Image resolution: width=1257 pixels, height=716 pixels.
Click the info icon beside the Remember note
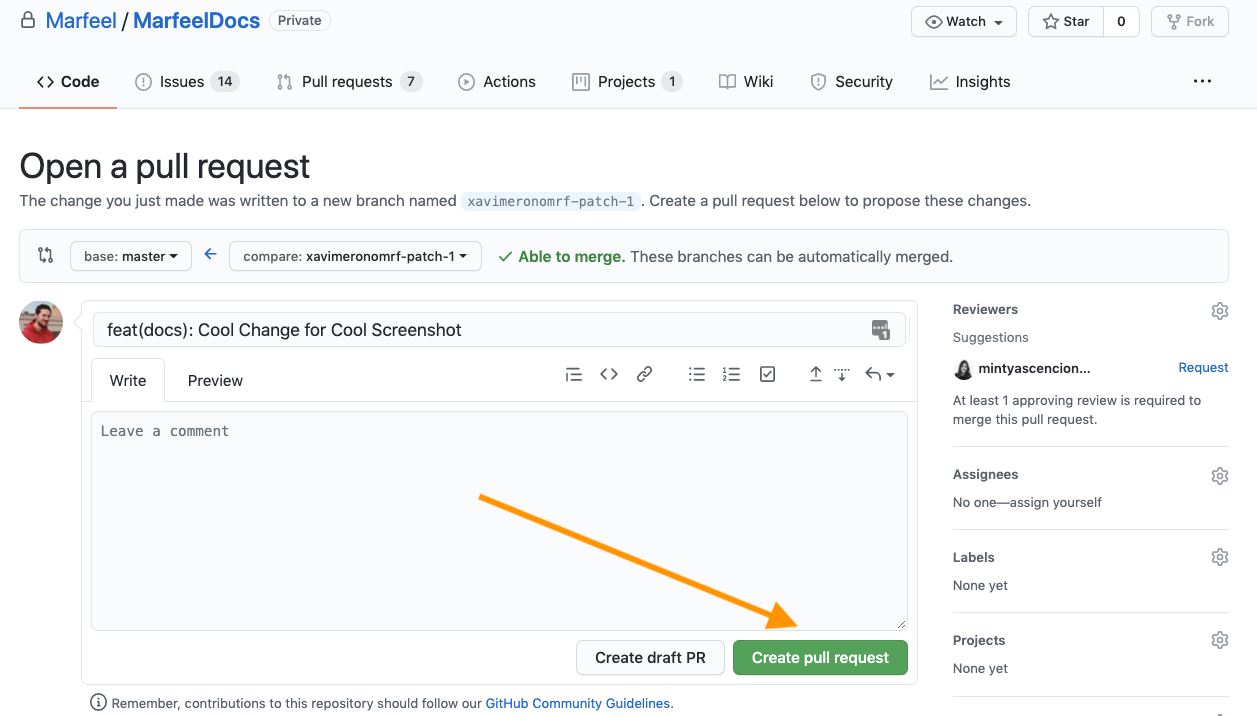point(99,703)
